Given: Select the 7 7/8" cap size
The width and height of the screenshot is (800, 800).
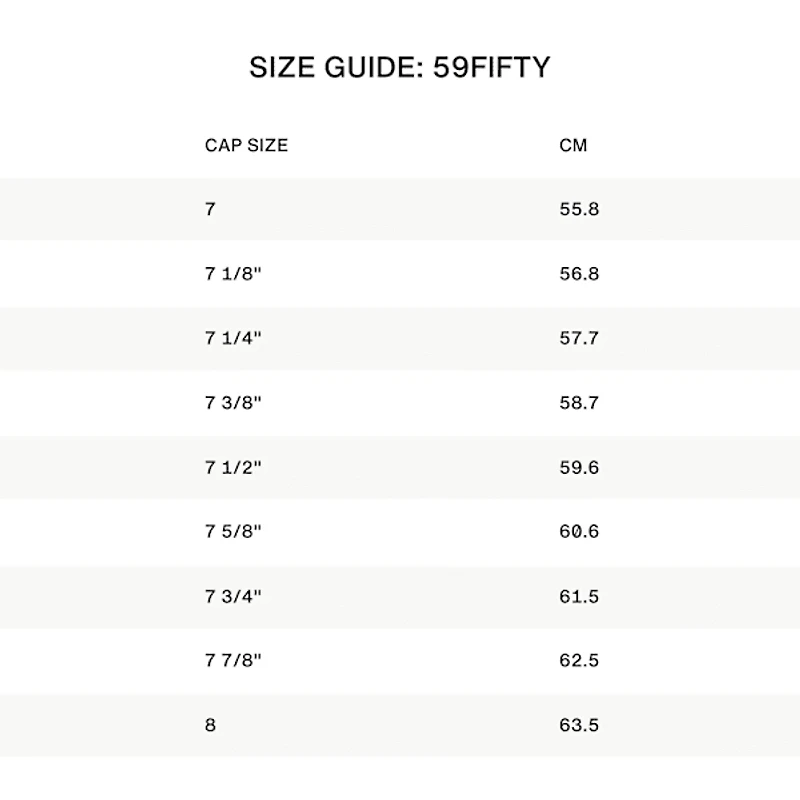Looking at the screenshot, I should point(233,661).
